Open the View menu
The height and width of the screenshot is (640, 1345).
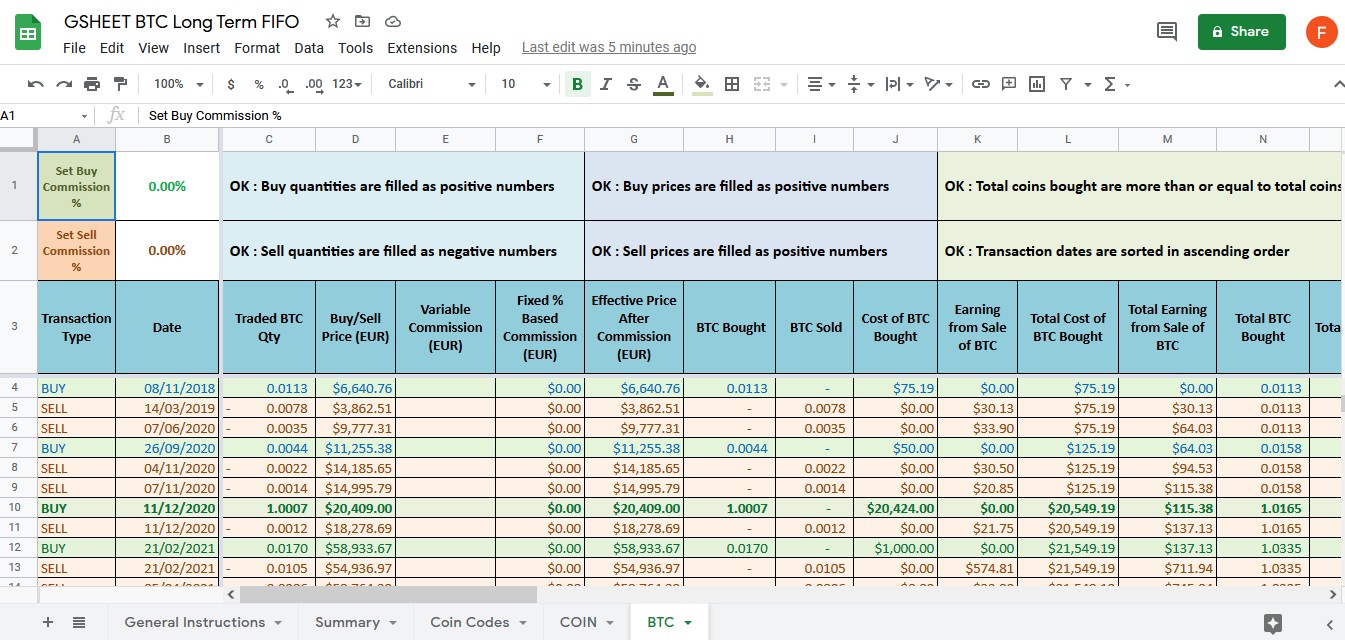pos(153,48)
